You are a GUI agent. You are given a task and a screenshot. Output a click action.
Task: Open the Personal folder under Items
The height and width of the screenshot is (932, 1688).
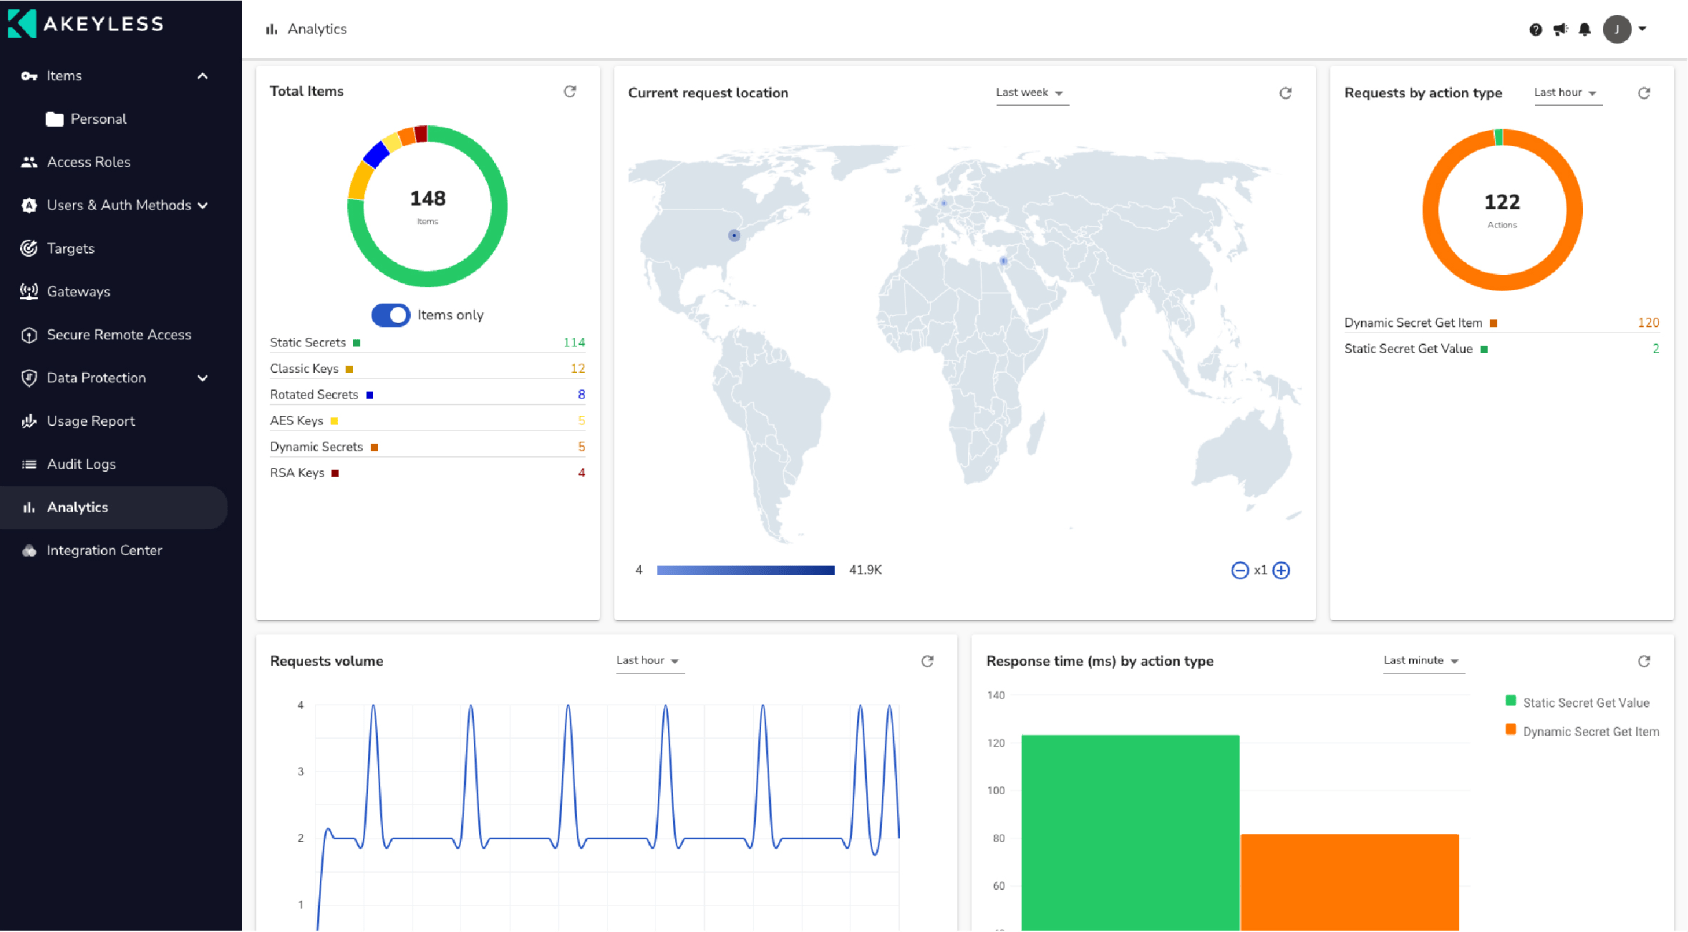[100, 118]
